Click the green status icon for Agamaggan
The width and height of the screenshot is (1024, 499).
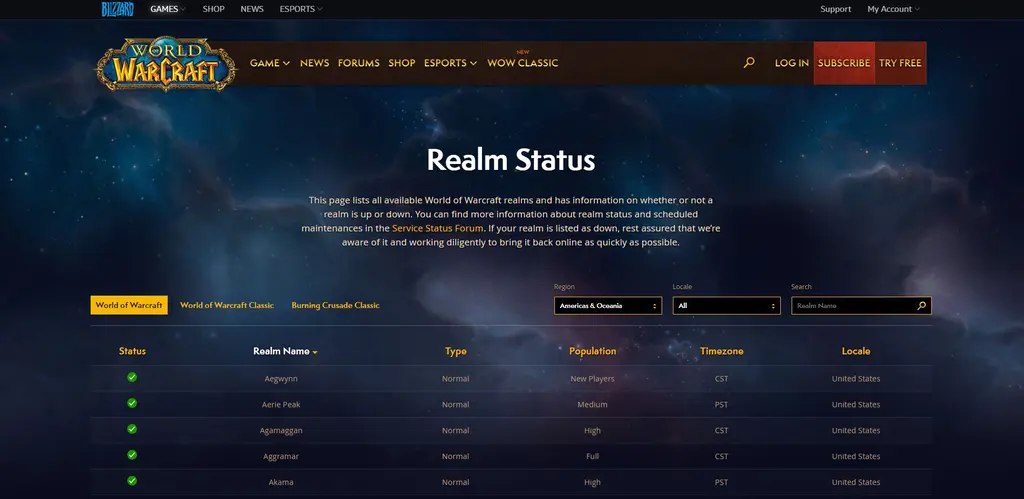132,429
